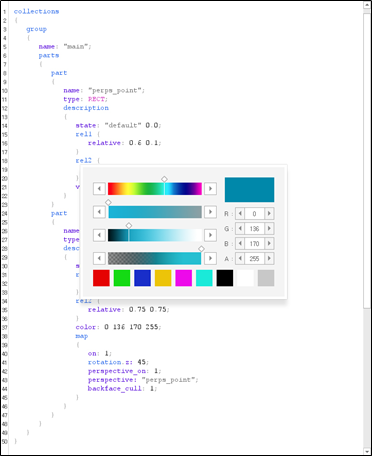Screen dimensions: 372x456
Task: Click the "parts" keyword on line 6
Action: click(x=49, y=55)
